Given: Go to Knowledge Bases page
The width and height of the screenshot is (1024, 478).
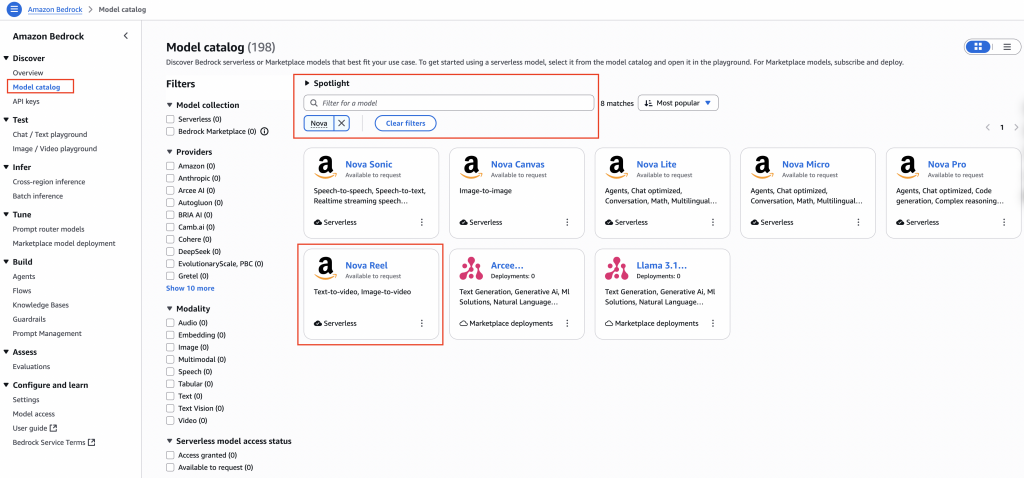Looking at the screenshot, I should pyautogui.click(x=40, y=305).
